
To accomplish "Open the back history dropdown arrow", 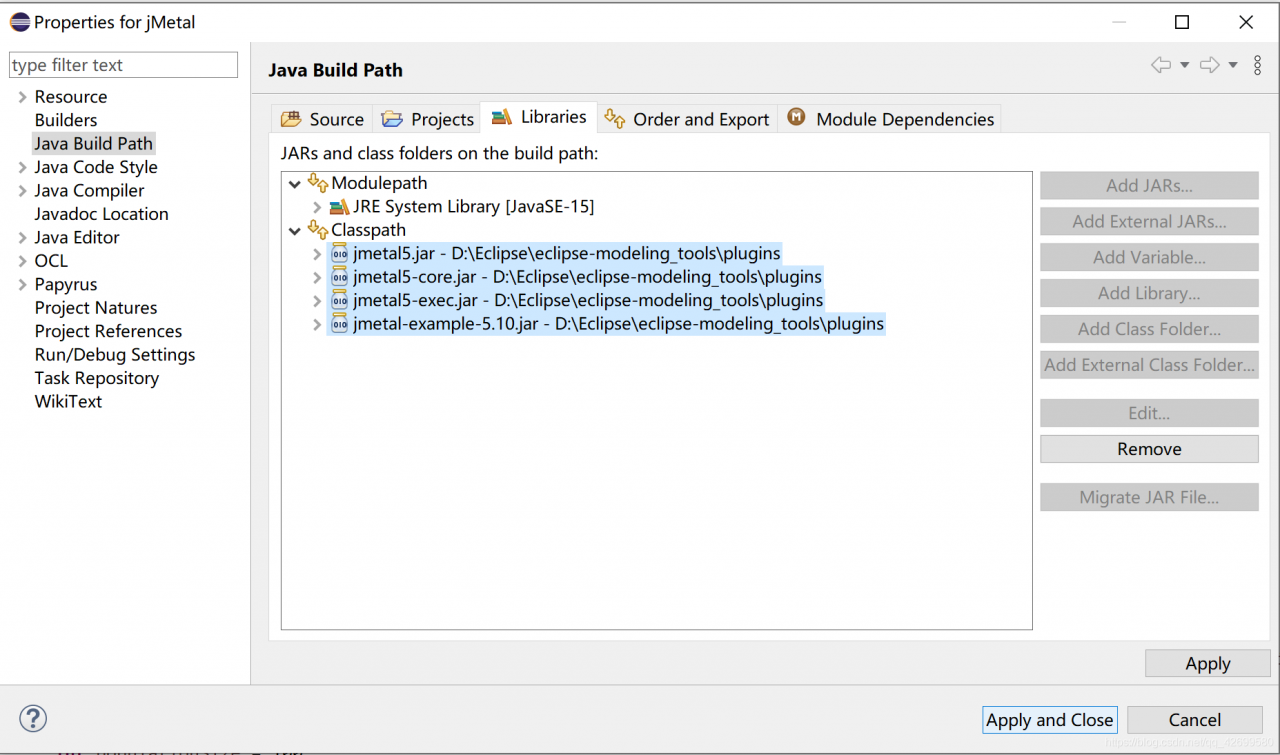I will click(1184, 65).
